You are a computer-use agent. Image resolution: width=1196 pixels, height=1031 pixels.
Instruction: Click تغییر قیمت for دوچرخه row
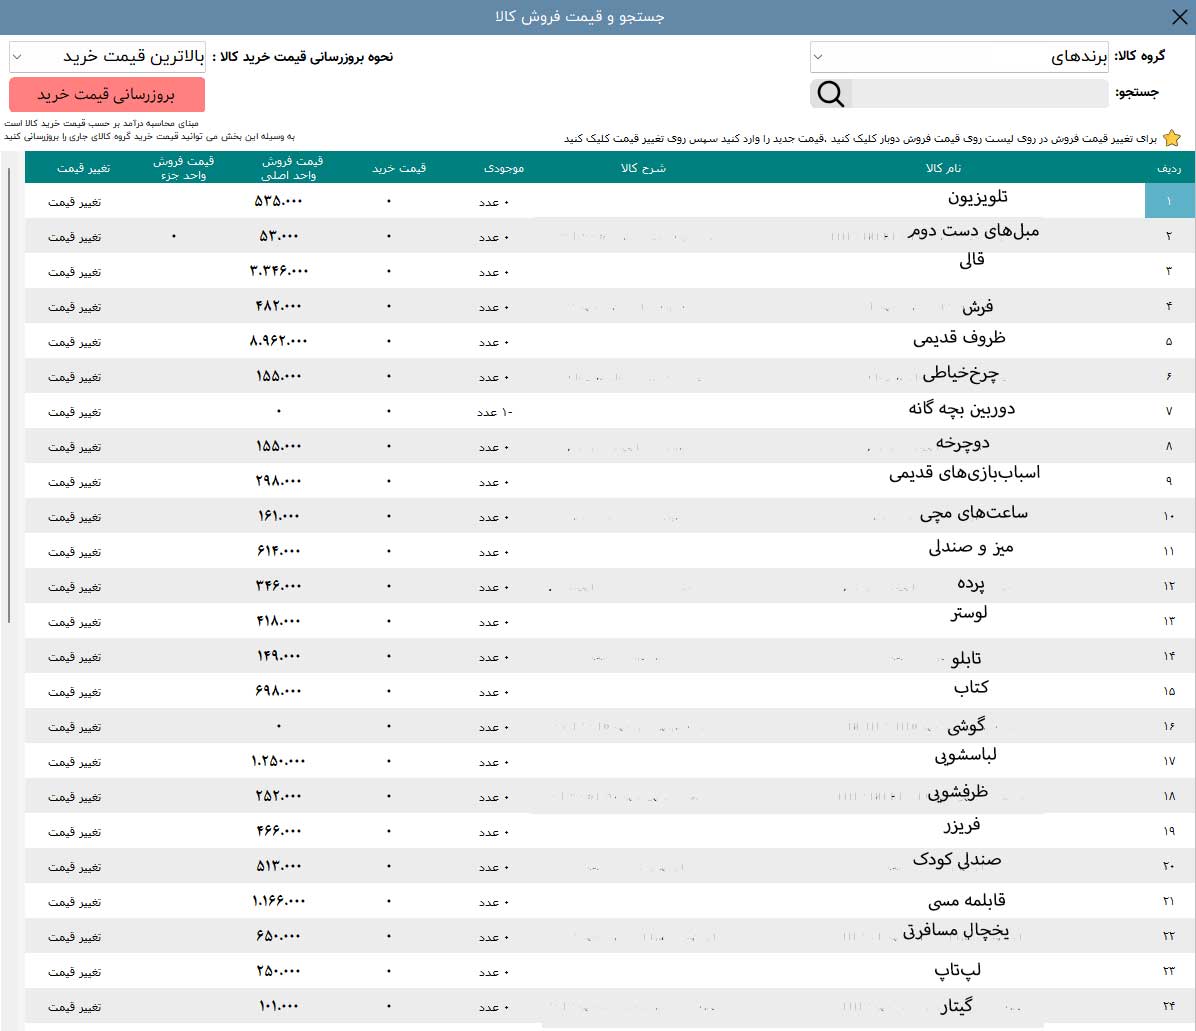pos(74,448)
